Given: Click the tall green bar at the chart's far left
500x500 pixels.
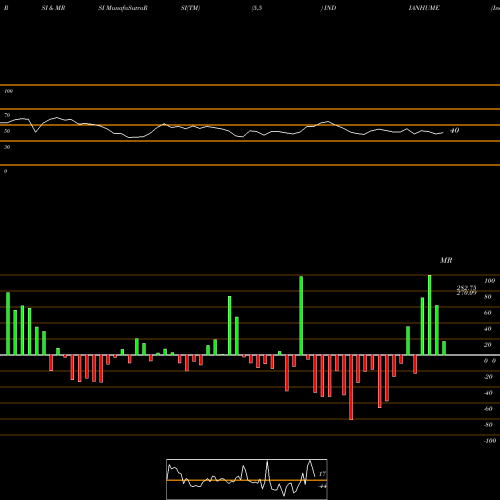Looking at the screenshot, I should point(8,324).
